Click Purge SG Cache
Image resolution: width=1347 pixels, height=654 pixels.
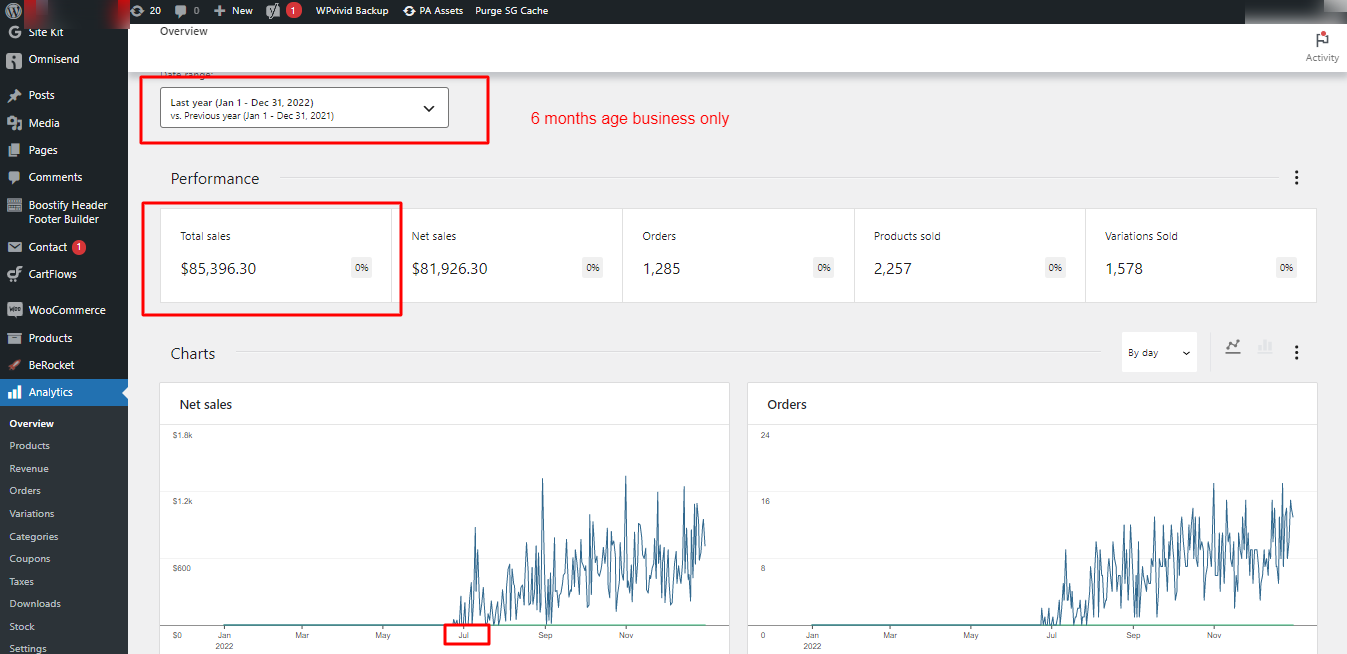(511, 10)
